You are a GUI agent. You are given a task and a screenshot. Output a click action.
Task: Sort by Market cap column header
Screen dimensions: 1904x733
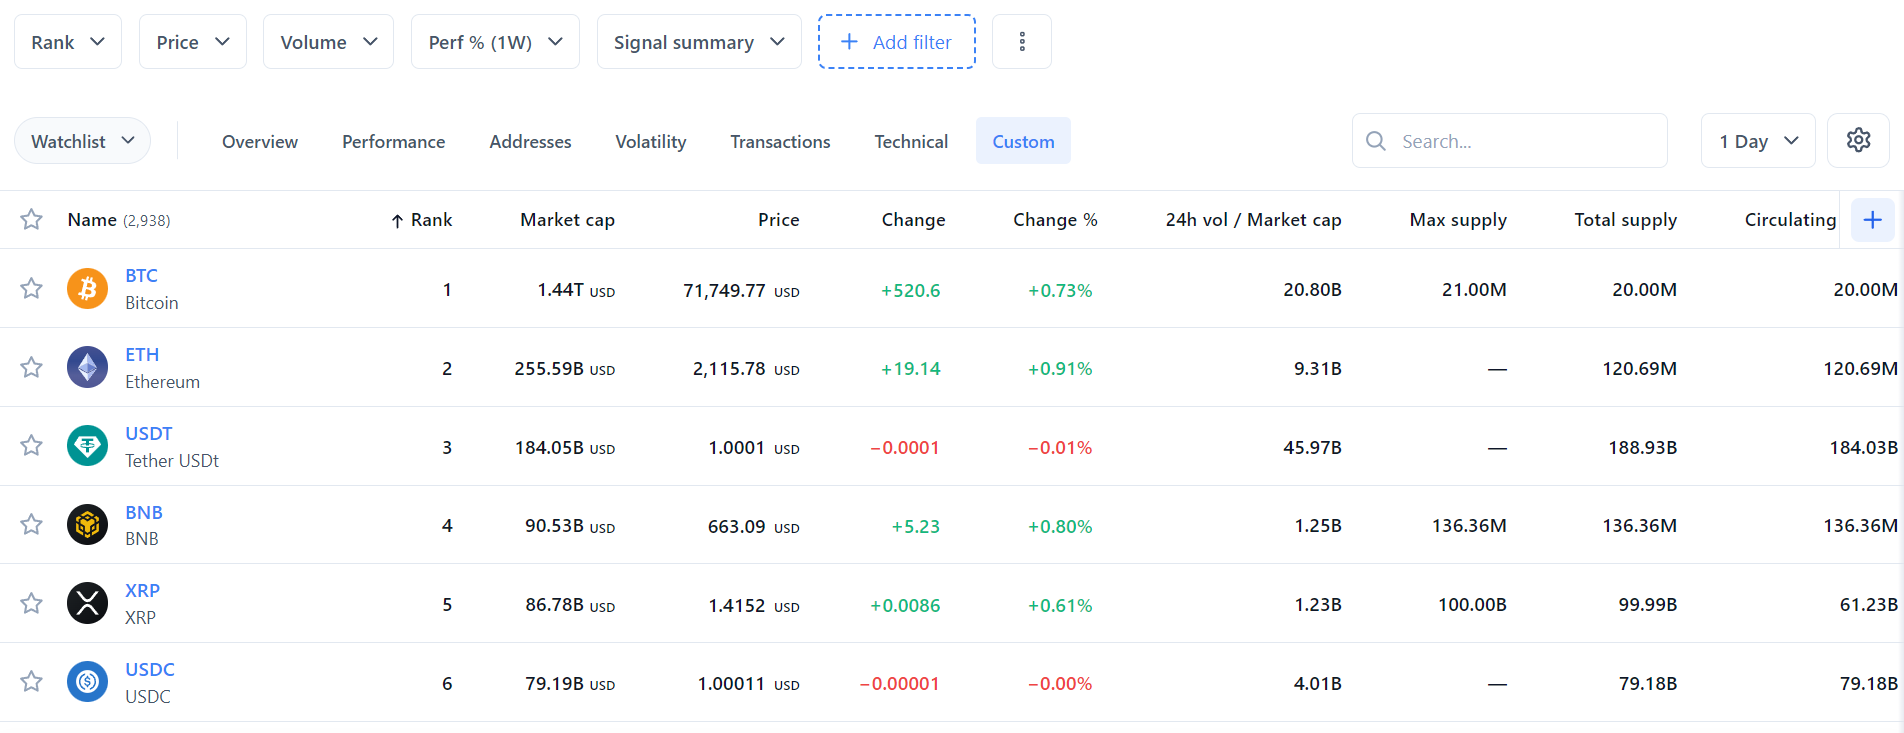click(567, 219)
